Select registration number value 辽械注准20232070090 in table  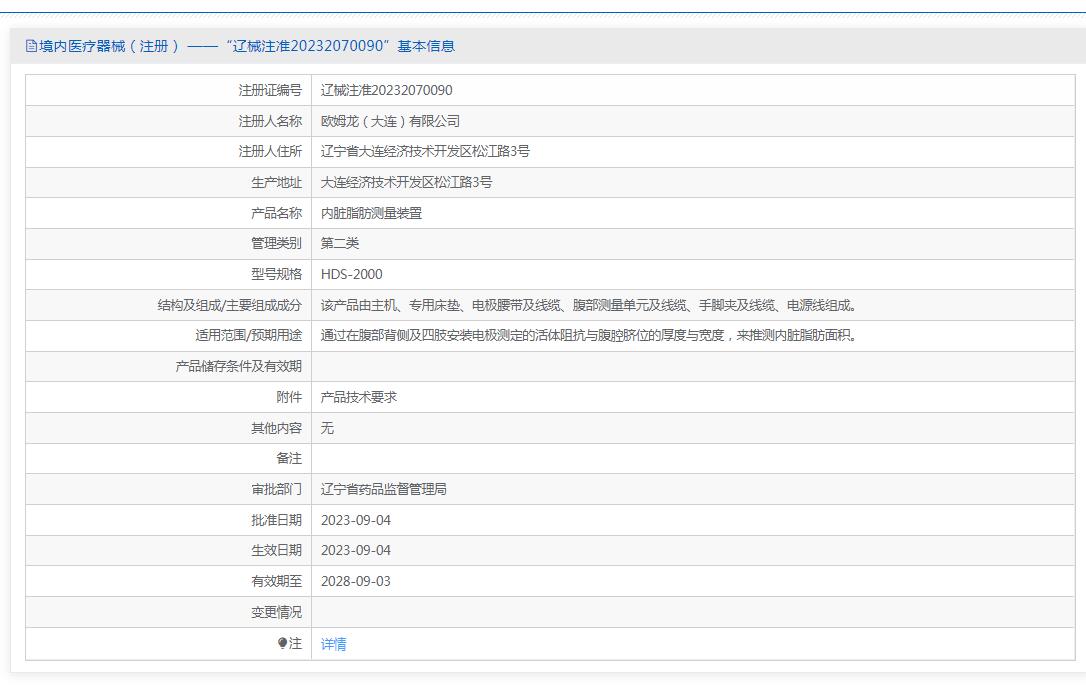(386, 91)
